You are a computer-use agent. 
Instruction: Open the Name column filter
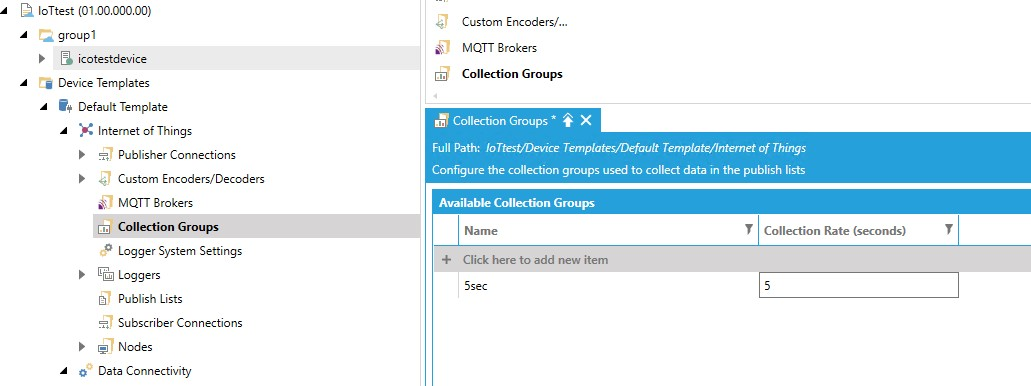coord(748,229)
